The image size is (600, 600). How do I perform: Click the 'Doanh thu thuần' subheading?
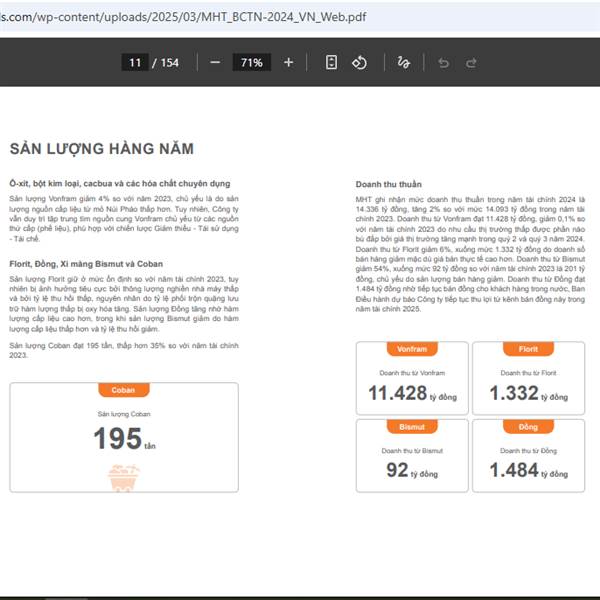[x=388, y=184]
